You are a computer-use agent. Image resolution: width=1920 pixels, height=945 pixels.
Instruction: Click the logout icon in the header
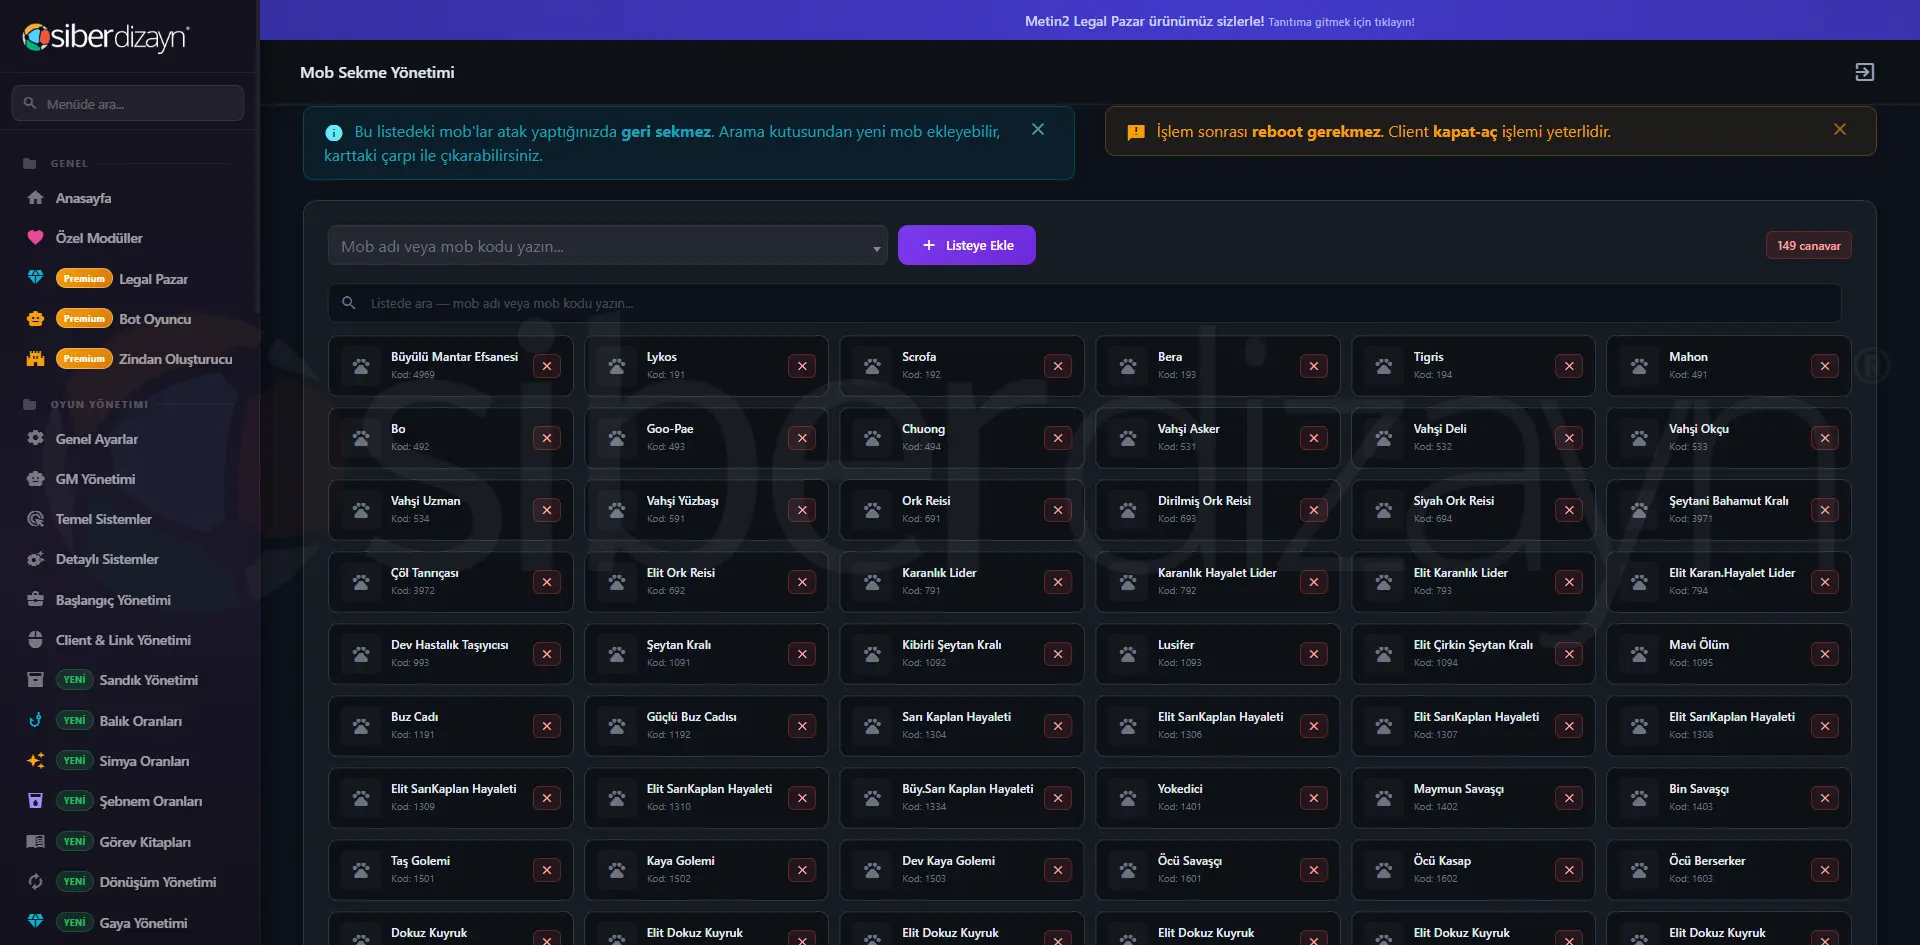pos(1864,72)
